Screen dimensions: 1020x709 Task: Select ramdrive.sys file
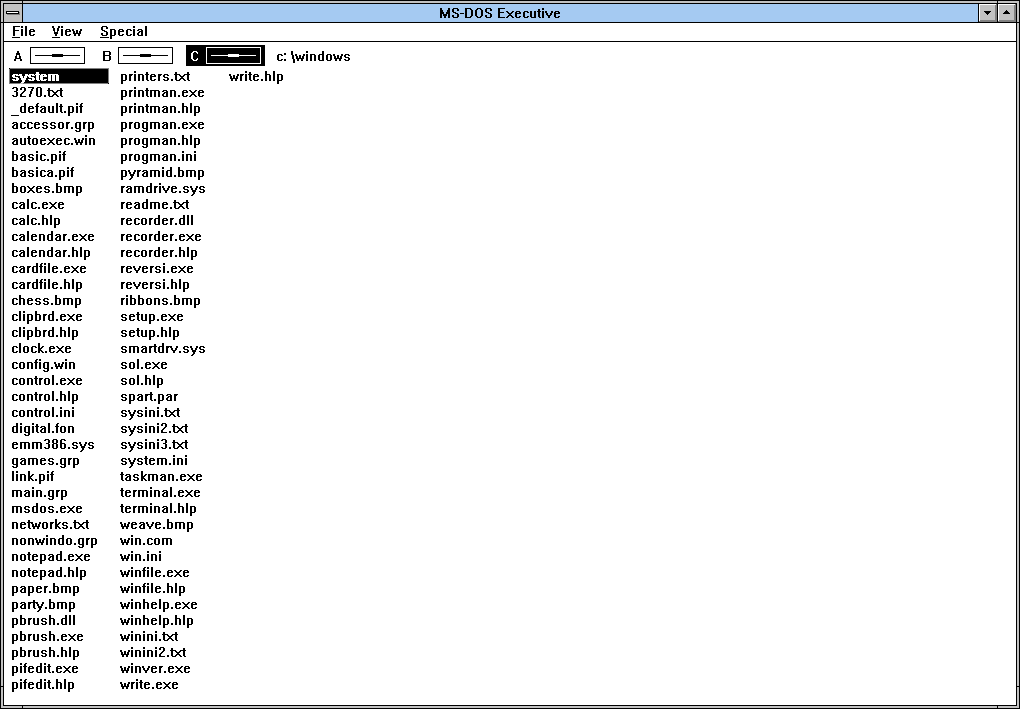[x=163, y=189]
